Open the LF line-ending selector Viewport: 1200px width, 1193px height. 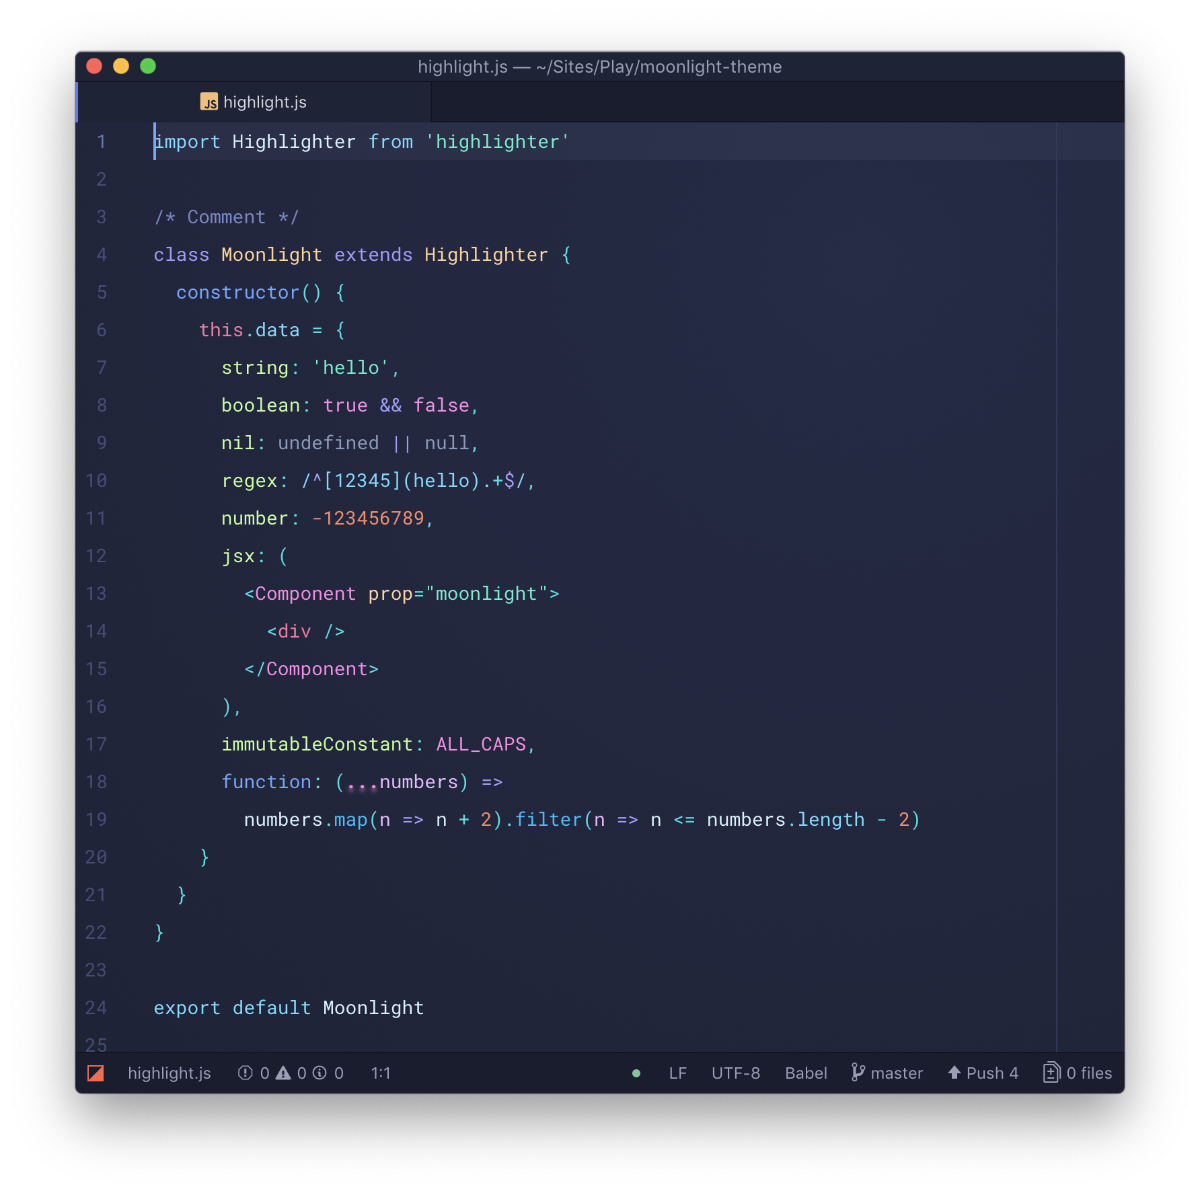678,1072
